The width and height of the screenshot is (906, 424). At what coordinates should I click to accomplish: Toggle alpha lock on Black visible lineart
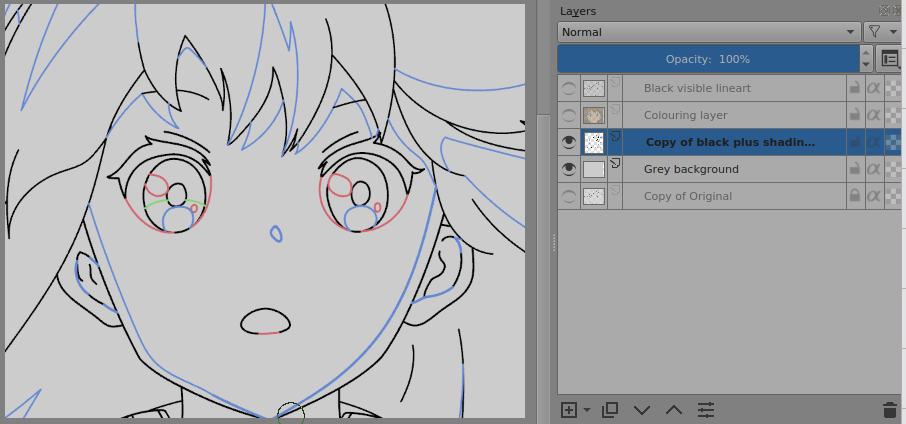pyautogui.click(x=894, y=88)
